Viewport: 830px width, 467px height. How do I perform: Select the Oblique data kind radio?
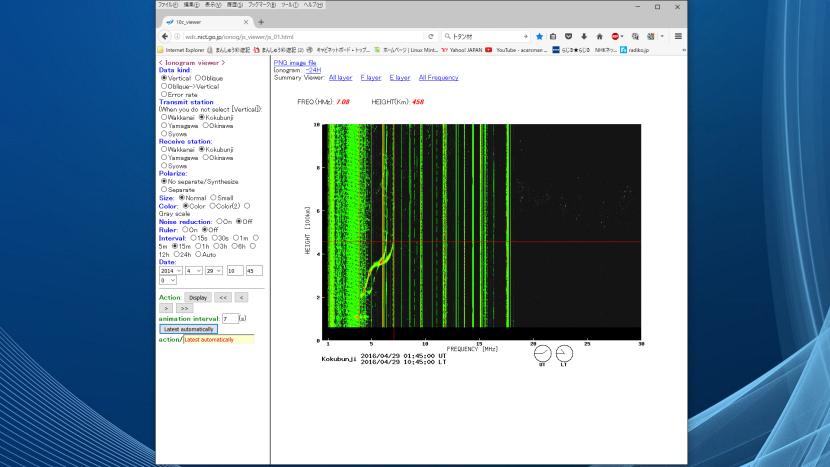point(198,77)
